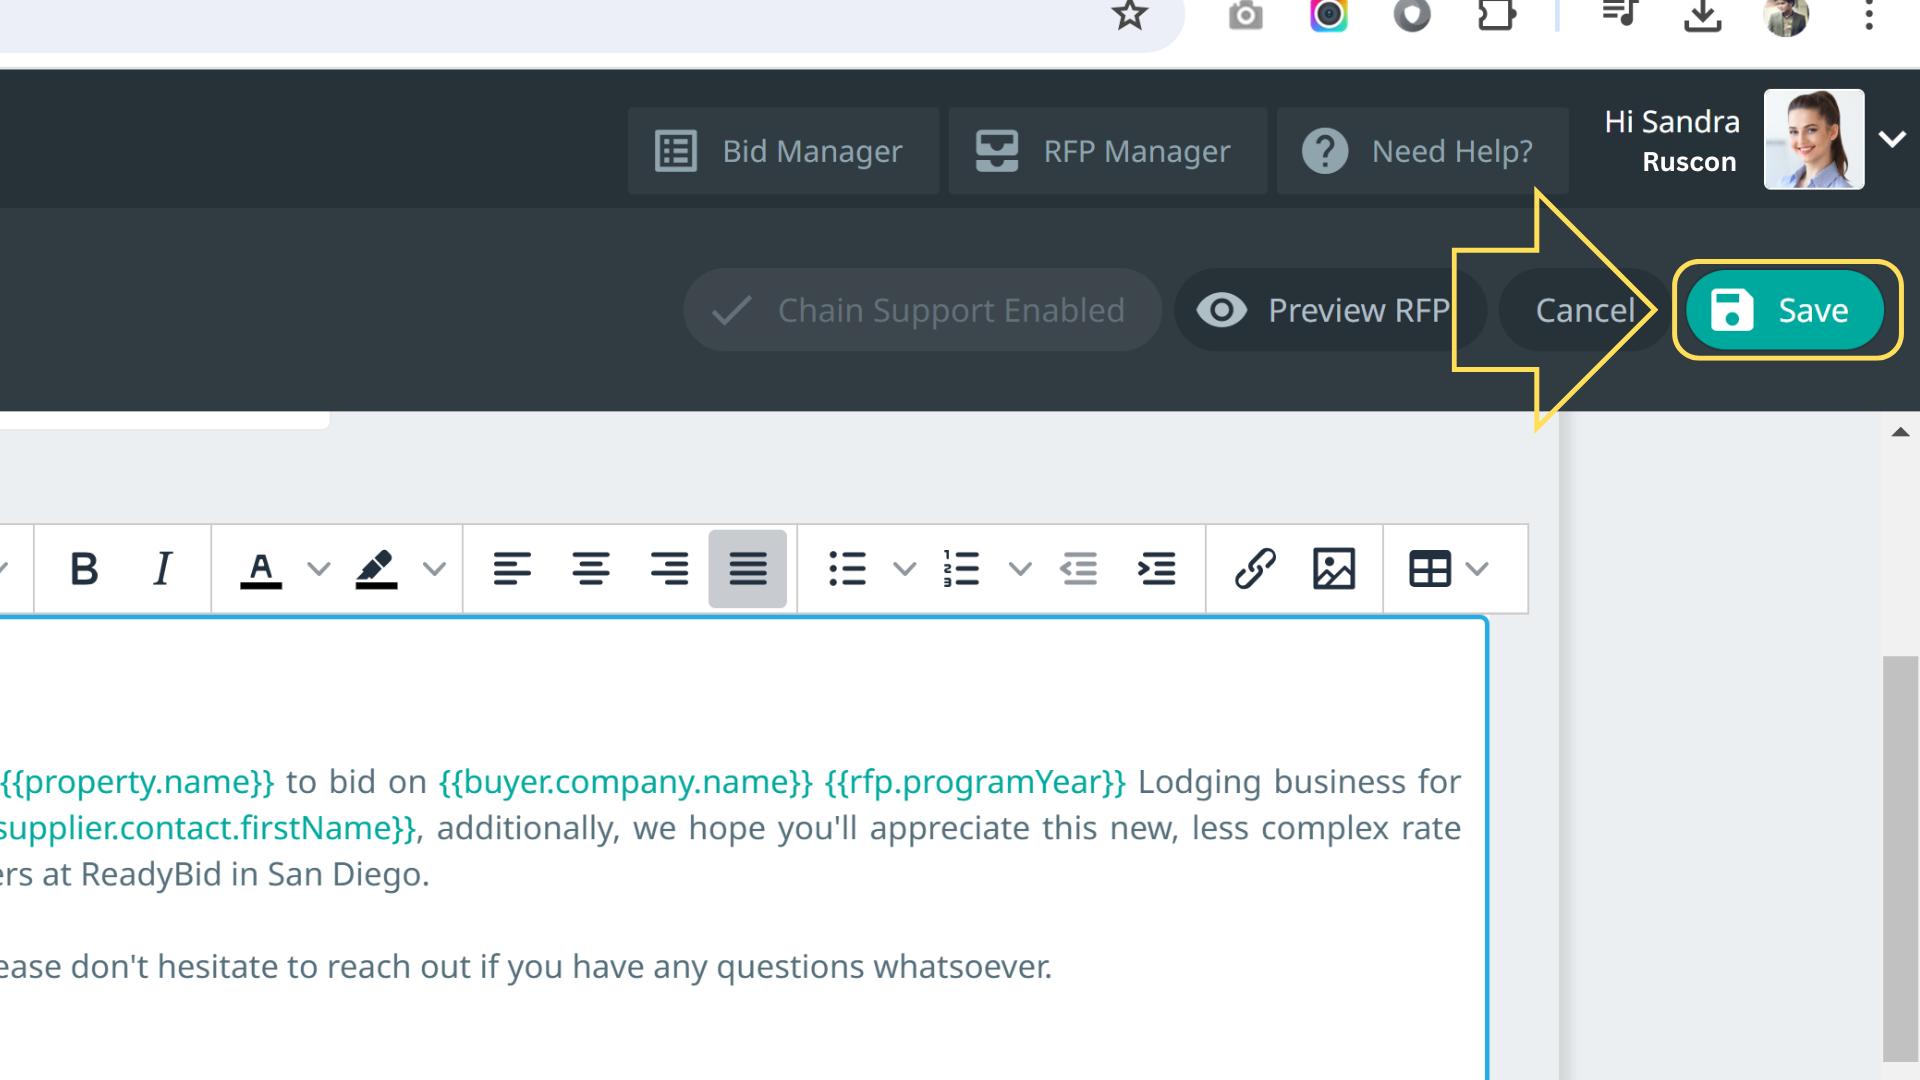The image size is (1920, 1080).
Task: Toggle Chain Support Enabled
Action: tap(921, 310)
